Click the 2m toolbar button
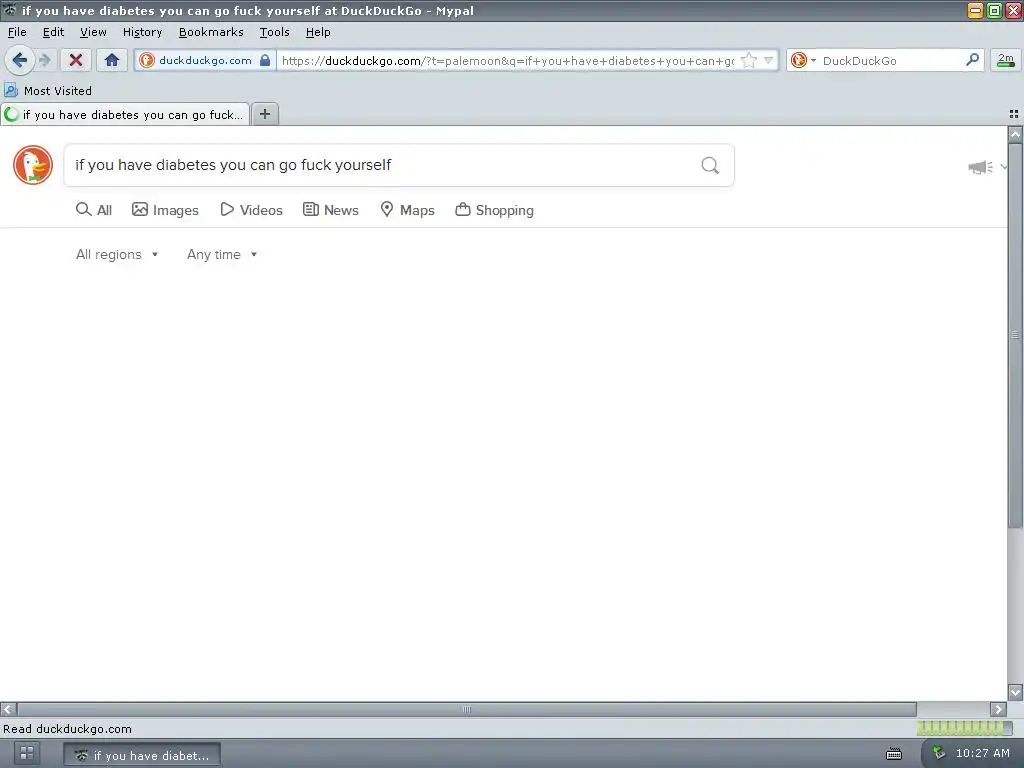1024x768 pixels. pos(1006,61)
